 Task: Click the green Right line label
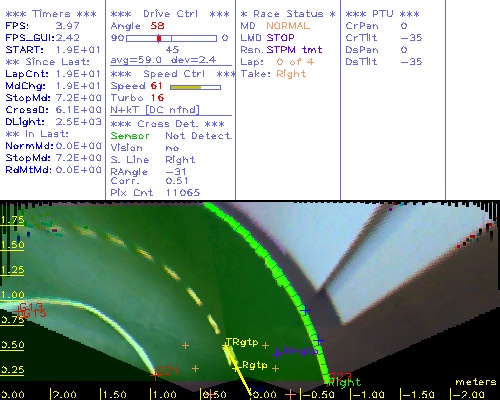click(345, 382)
